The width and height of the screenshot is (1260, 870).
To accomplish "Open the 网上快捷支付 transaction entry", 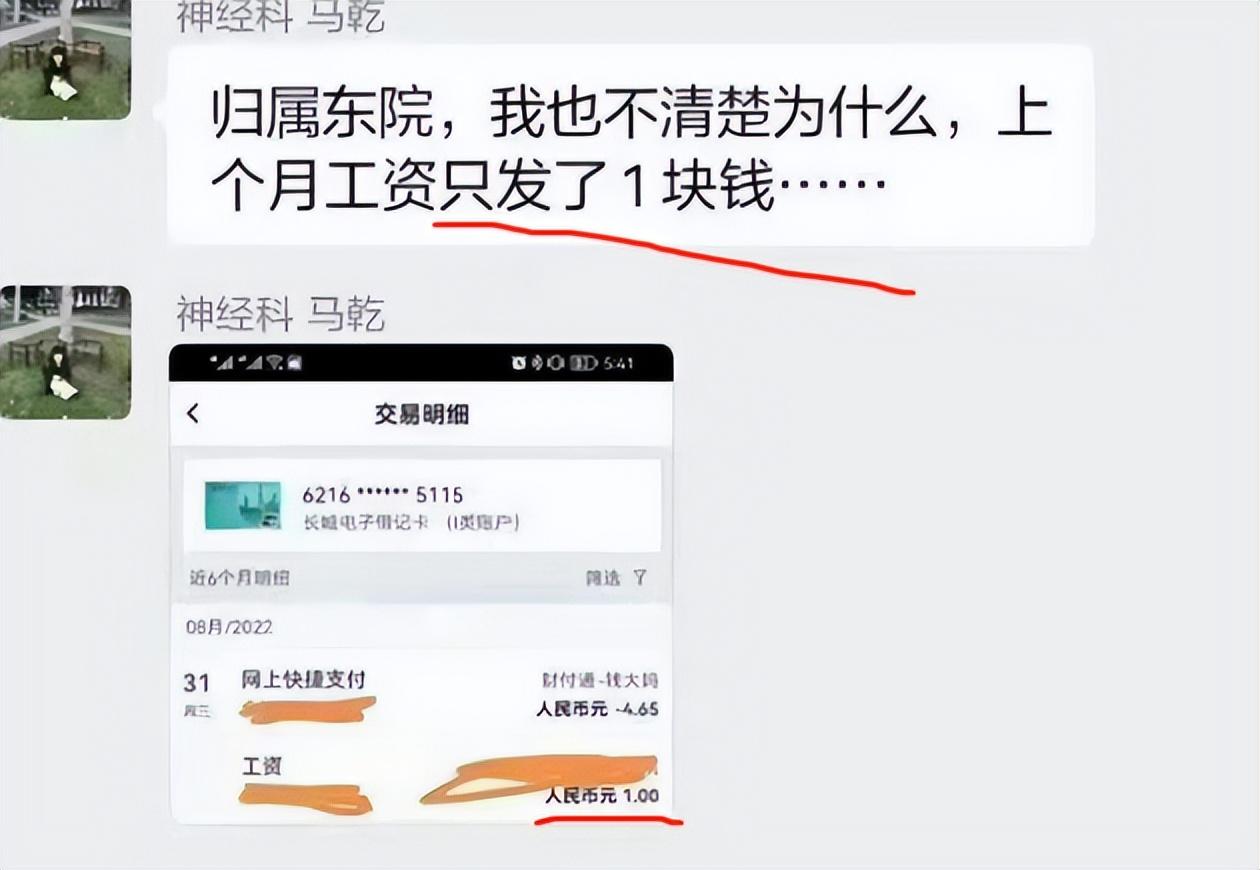I will (421, 696).
